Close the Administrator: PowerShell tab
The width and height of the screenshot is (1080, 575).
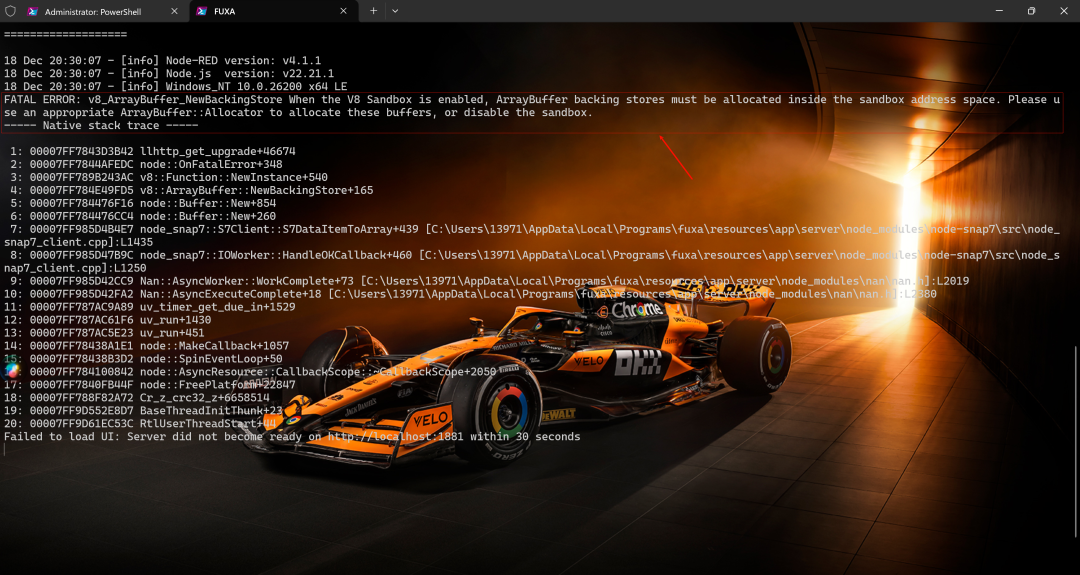click(x=174, y=11)
